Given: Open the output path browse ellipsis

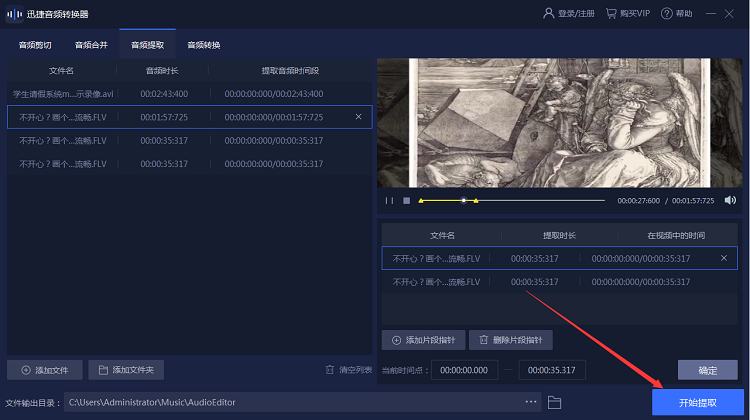Looking at the screenshot, I should coord(531,402).
